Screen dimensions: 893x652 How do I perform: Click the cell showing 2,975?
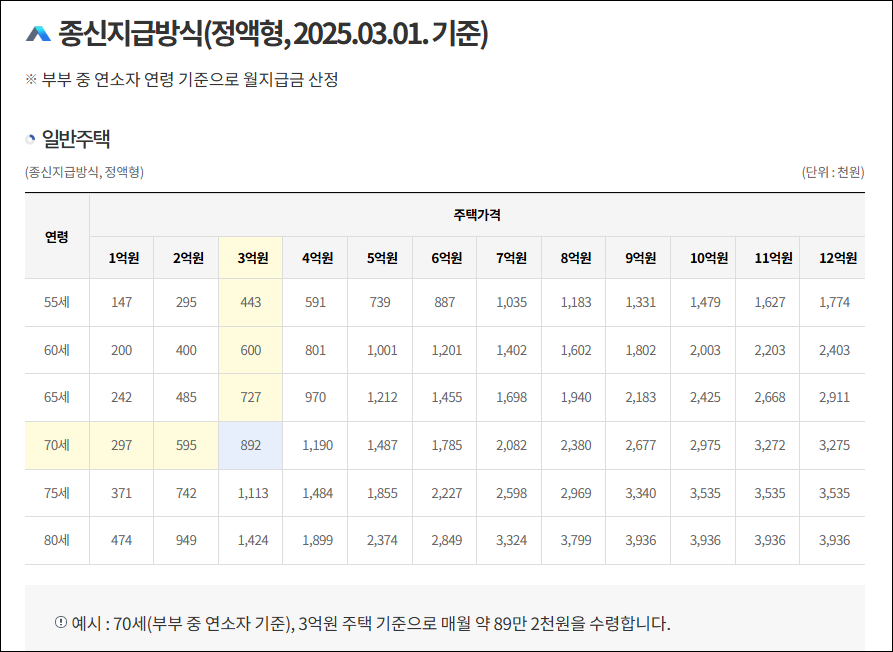(705, 445)
